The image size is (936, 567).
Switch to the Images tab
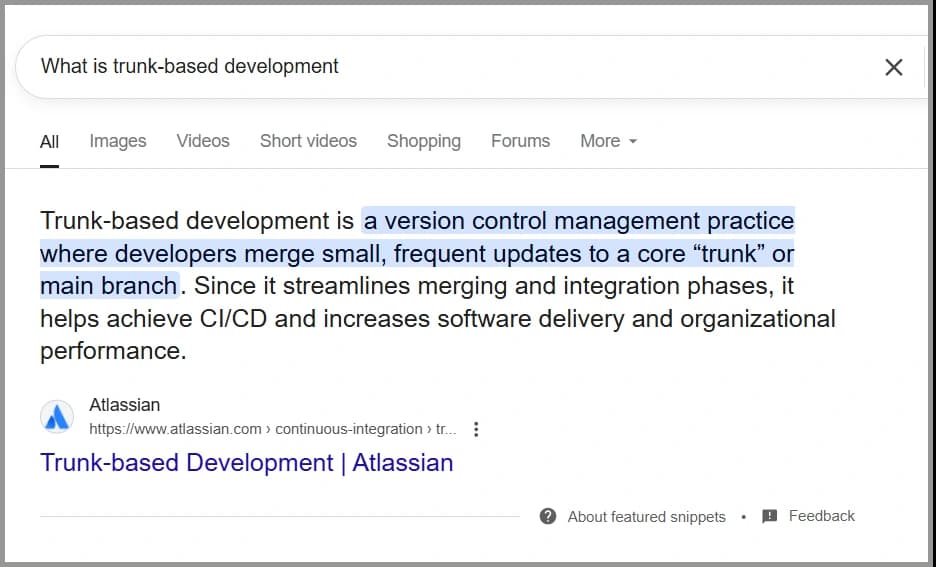click(118, 141)
